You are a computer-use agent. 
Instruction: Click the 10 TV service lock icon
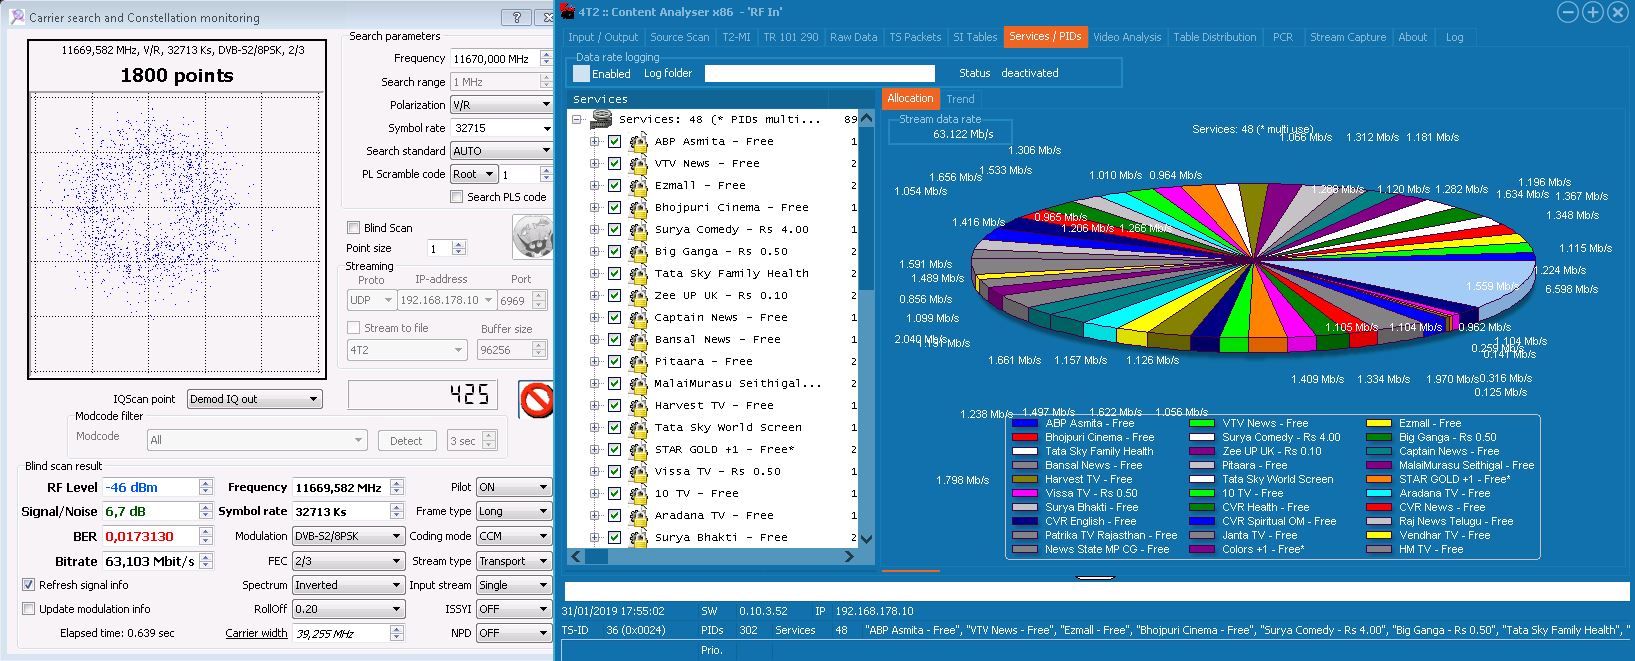638,494
